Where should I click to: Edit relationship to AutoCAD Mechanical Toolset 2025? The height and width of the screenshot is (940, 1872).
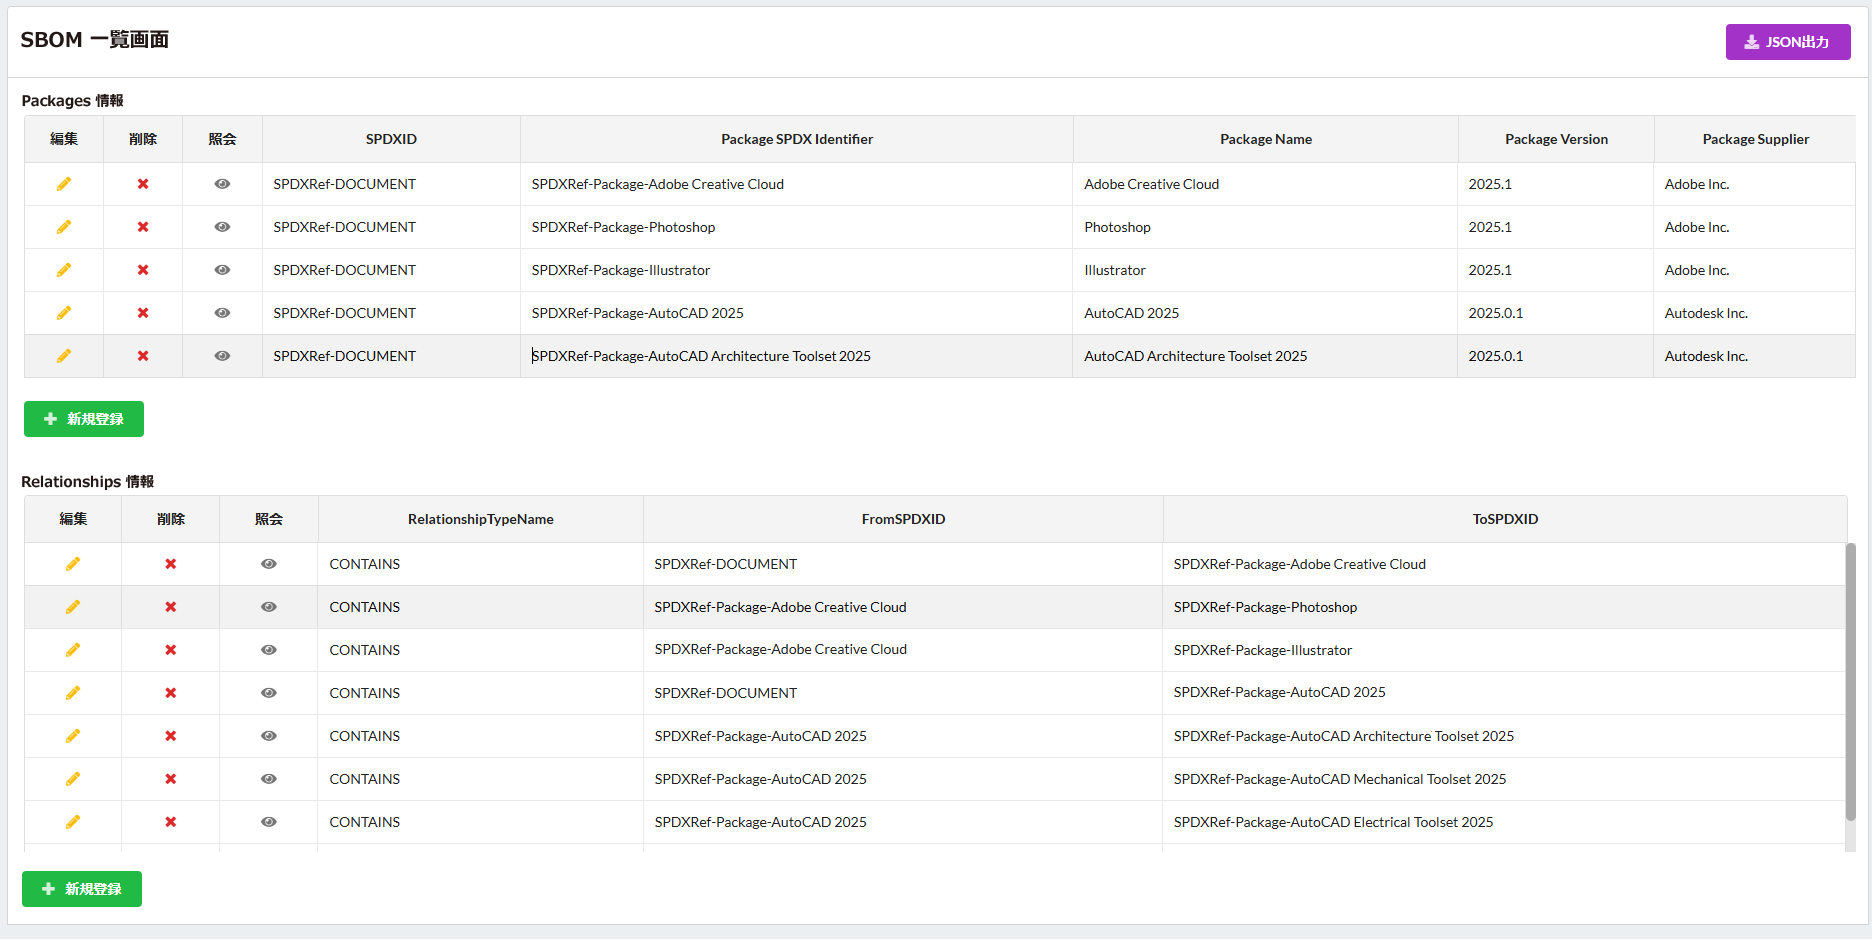tap(73, 779)
